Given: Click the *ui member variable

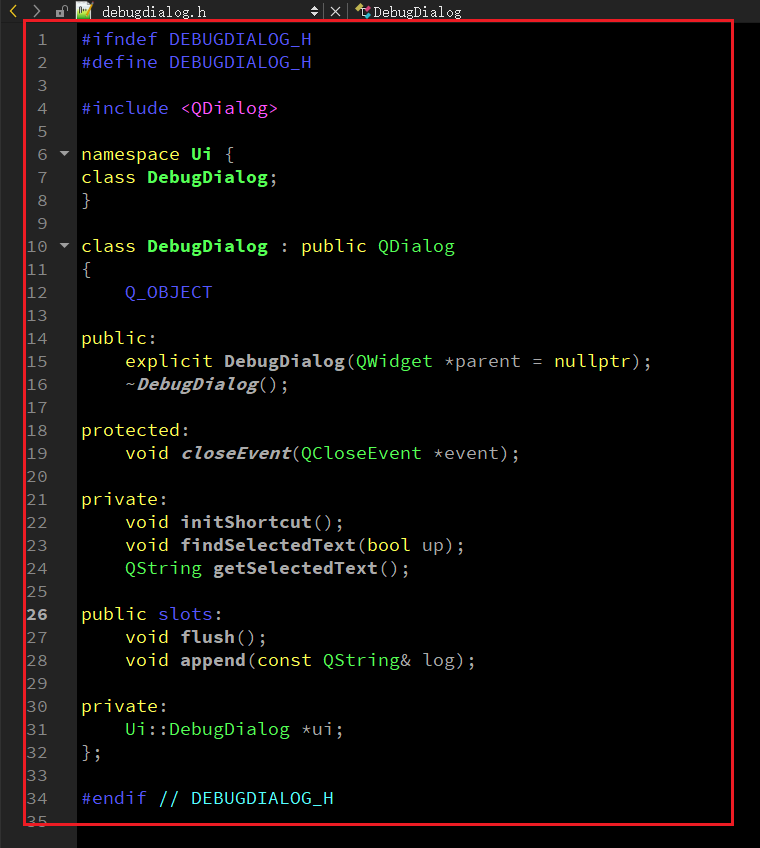Looking at the screenshot, I should point(317,730).
